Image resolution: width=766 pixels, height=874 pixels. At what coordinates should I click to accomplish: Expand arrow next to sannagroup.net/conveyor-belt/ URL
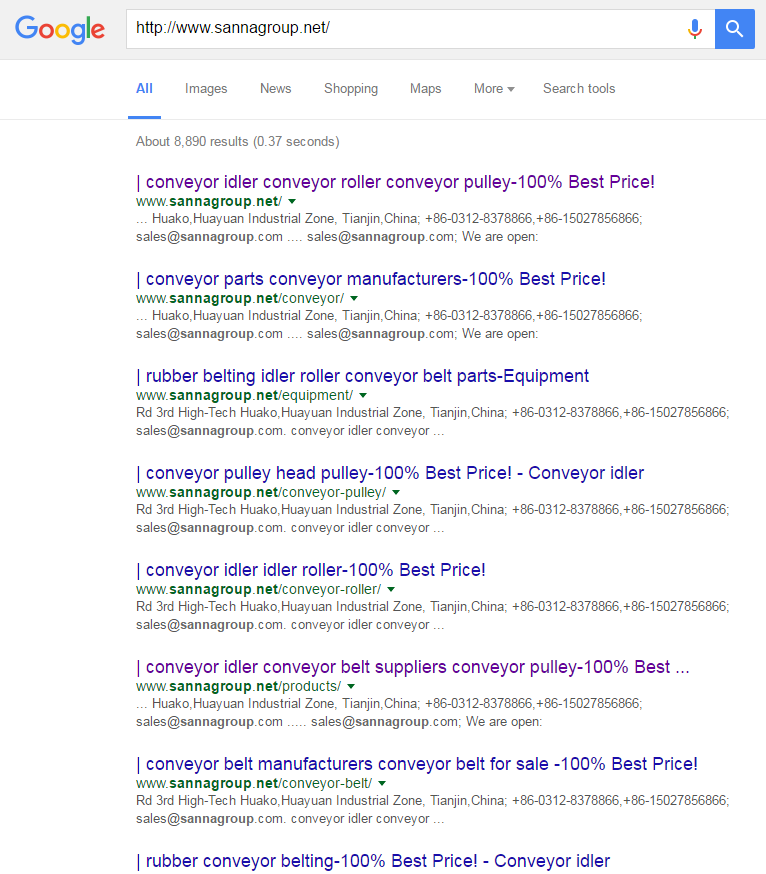tap(382, 783)
